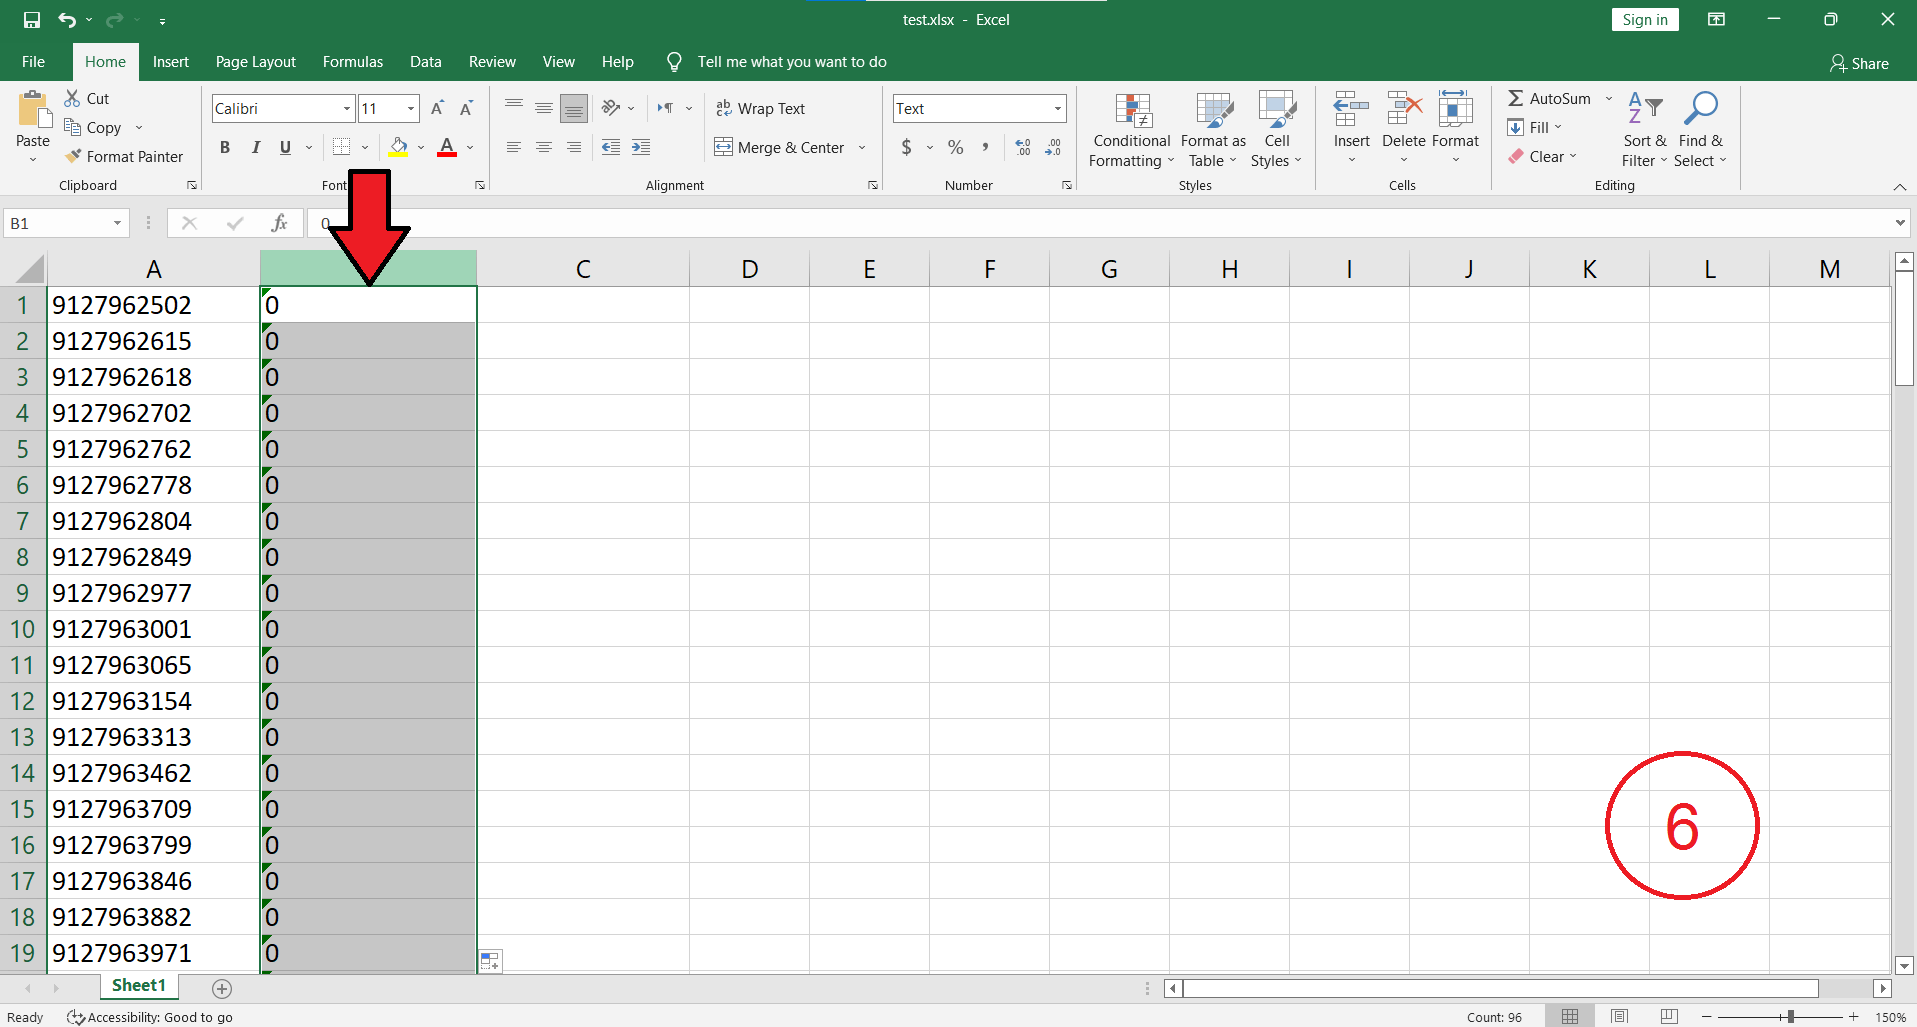
Task: Toggle Italic formatting
Action: coord(256,148)
